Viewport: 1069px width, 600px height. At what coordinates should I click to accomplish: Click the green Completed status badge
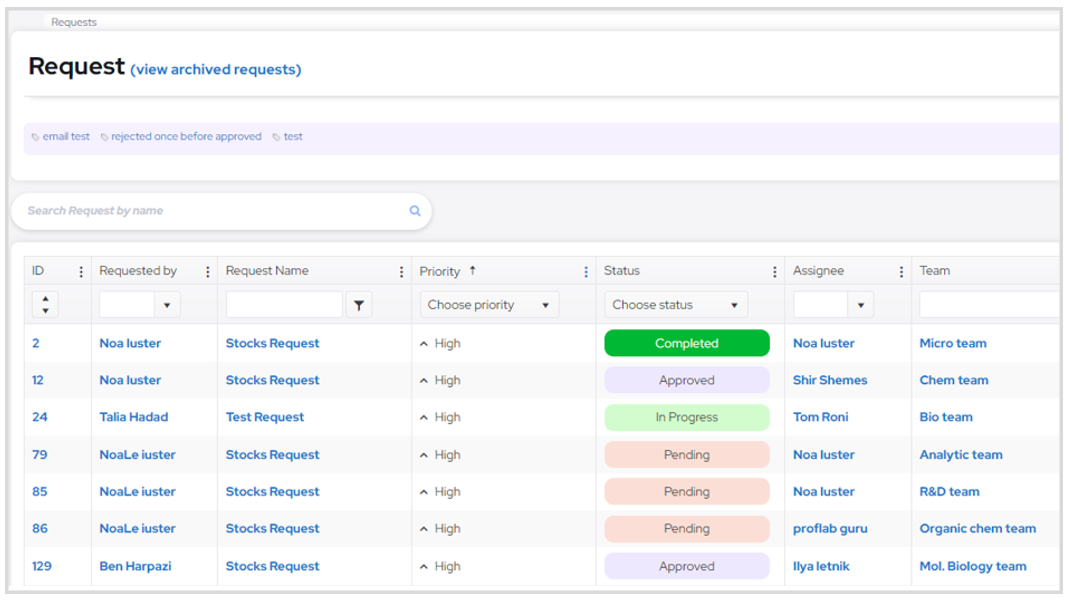click(x=686, y=343)
